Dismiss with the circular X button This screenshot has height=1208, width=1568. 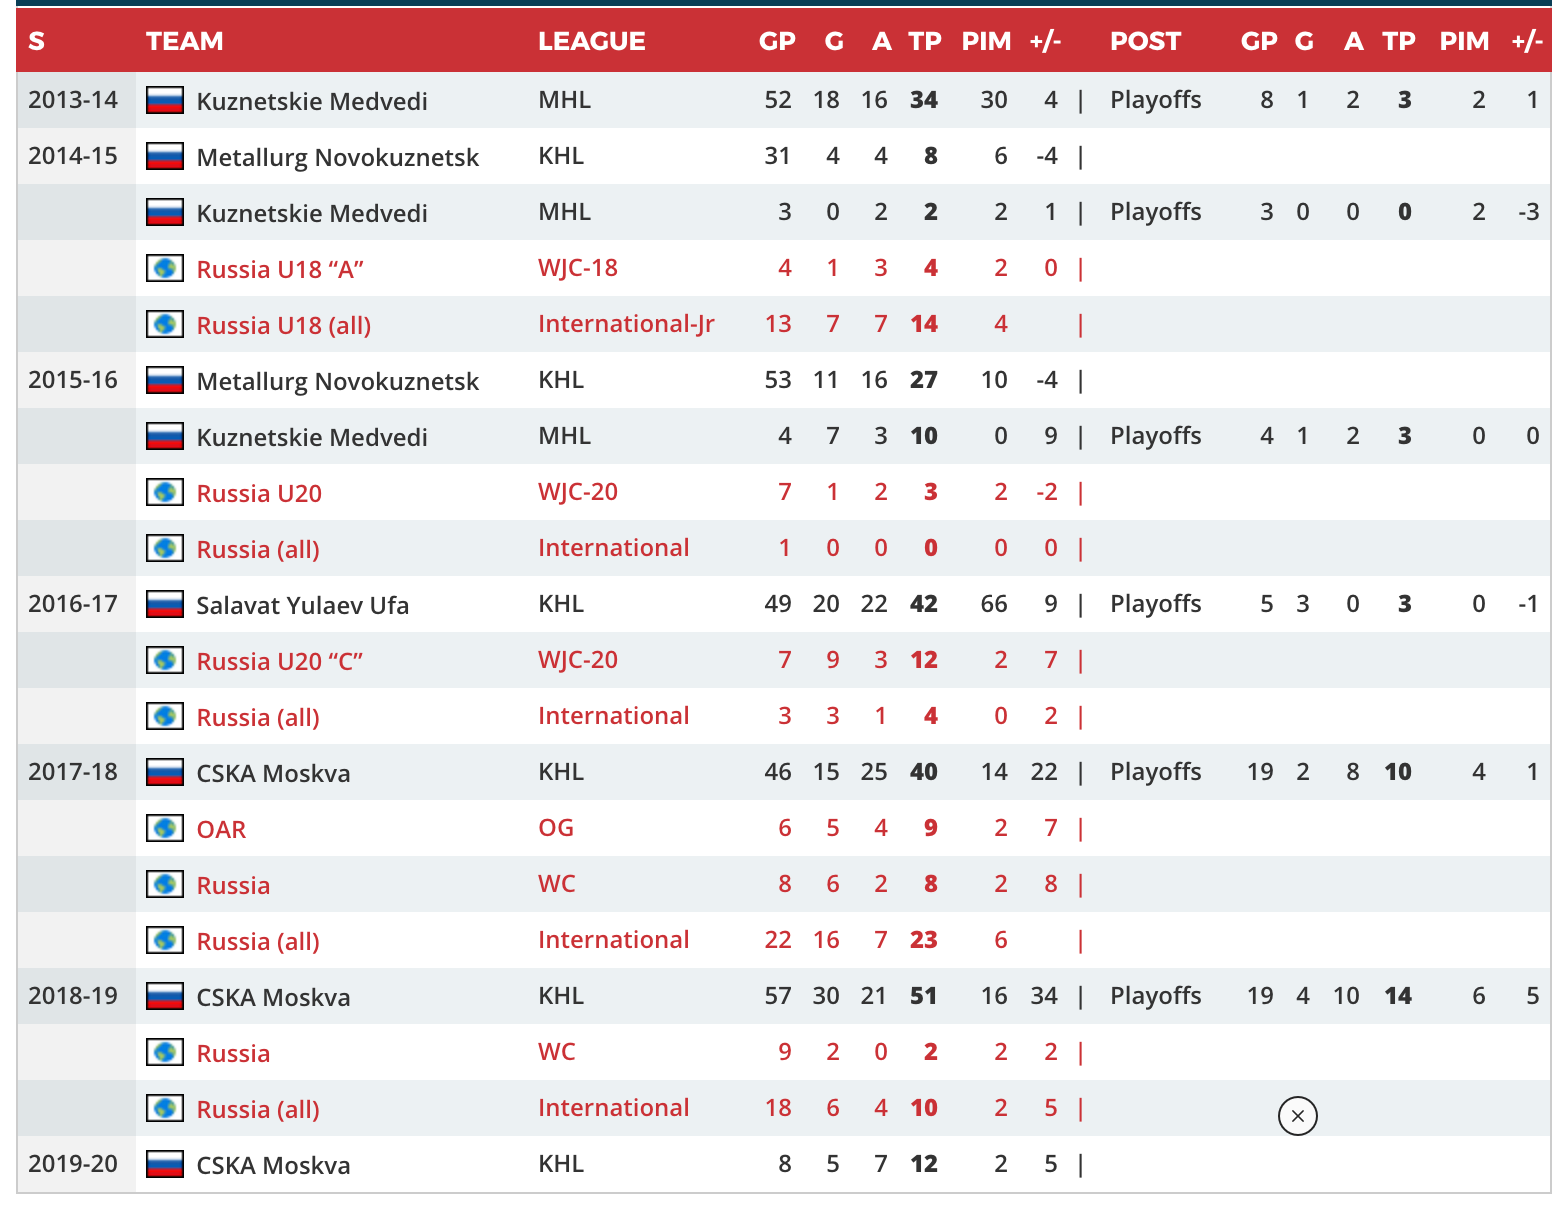coord(1297,1115)
